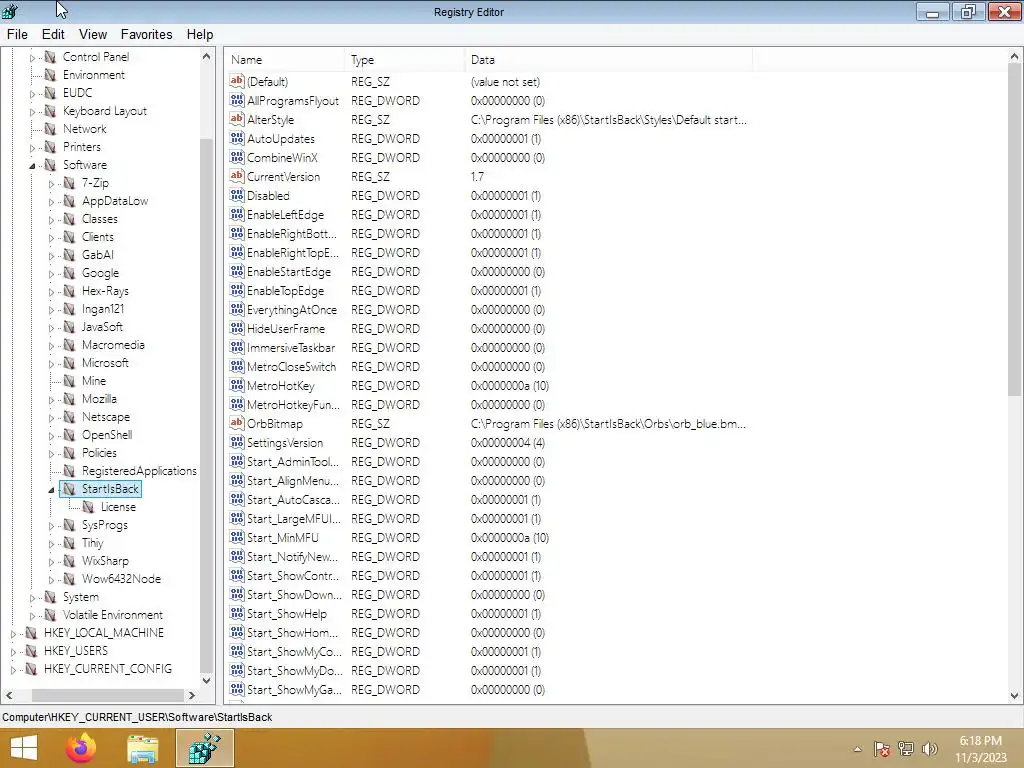Click tree pane scroll up arrow
Image resolution: width=1024 pixels, height=768 pixels.
[x=206, y=57]
